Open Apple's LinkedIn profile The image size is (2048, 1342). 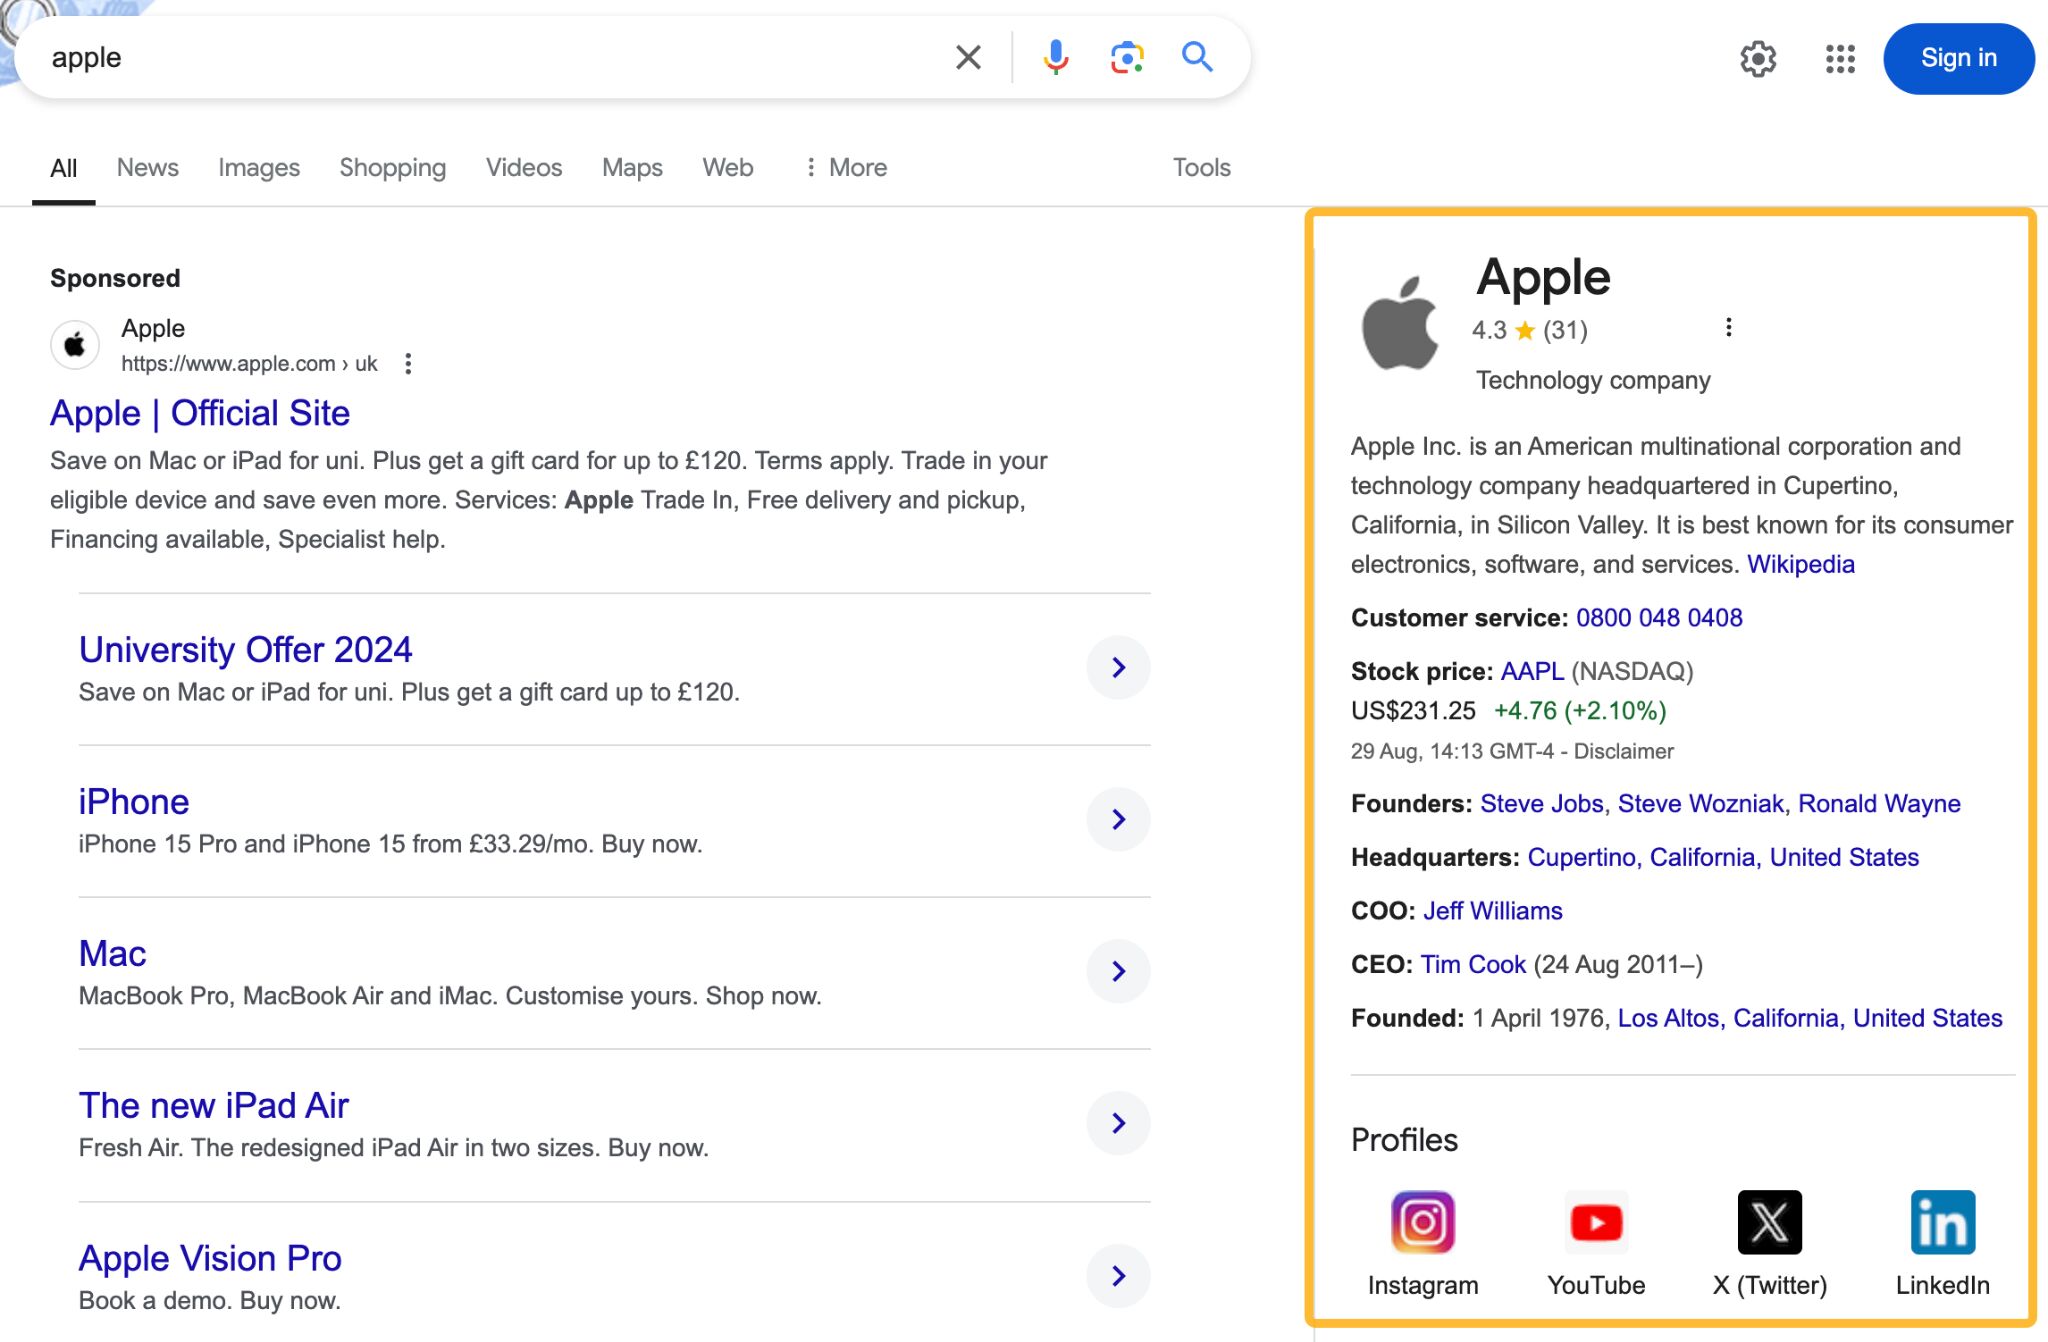click(1941, 1220)
